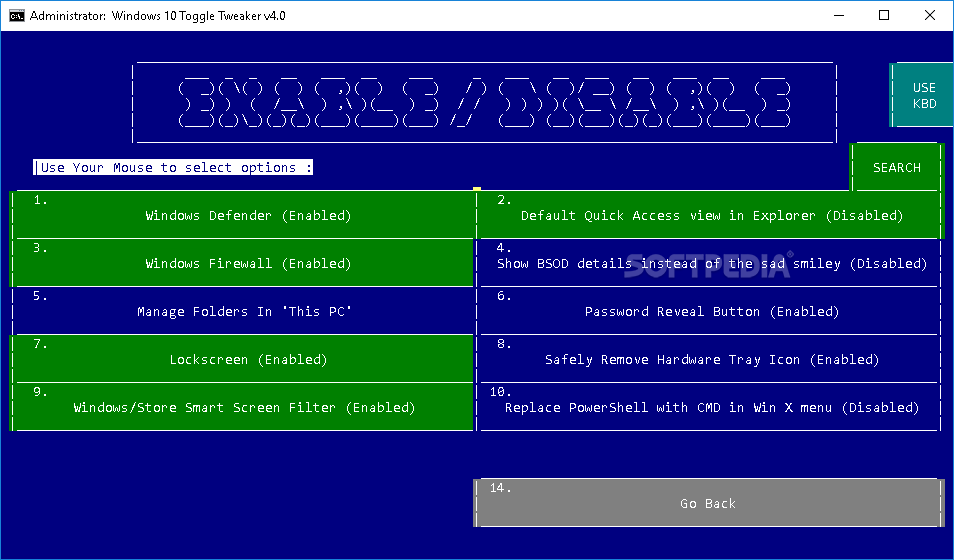The height and width of the screenshot is (560, 954).
Task: Toggle Default Quick Access view in Explorer
Action: tap(711, 215)
